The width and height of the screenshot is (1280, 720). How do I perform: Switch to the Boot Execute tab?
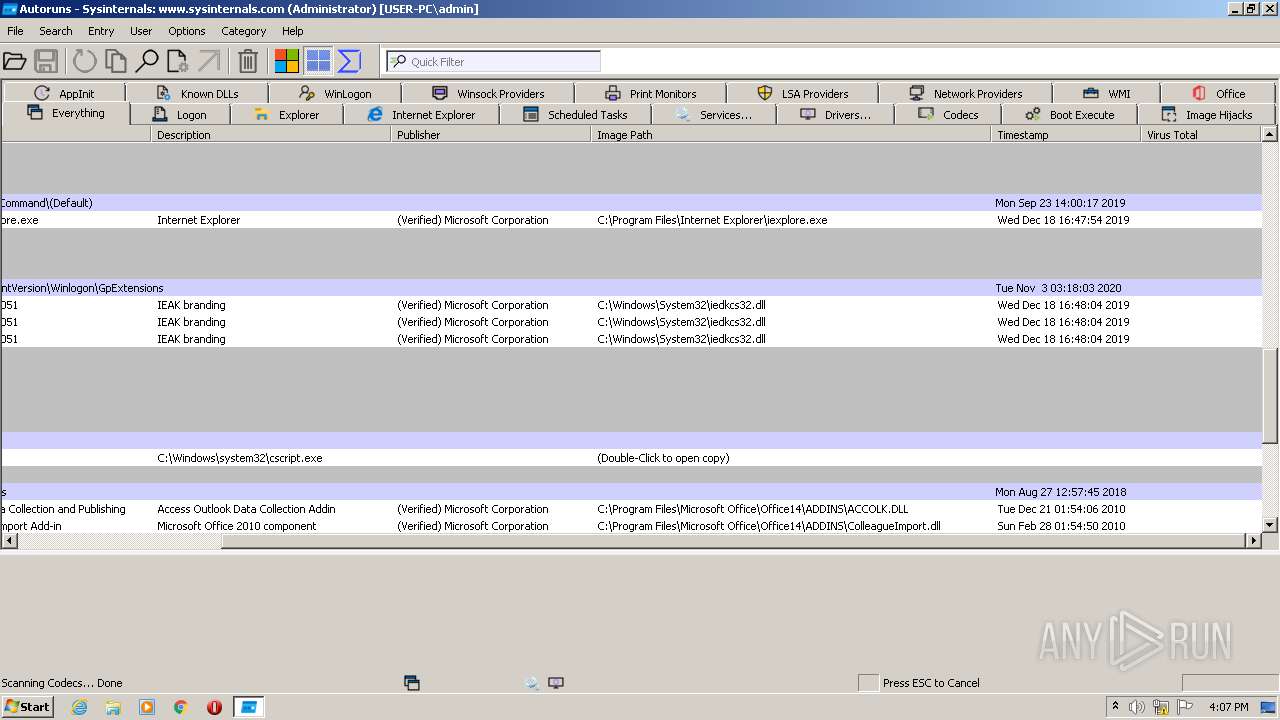[1070, 114]
